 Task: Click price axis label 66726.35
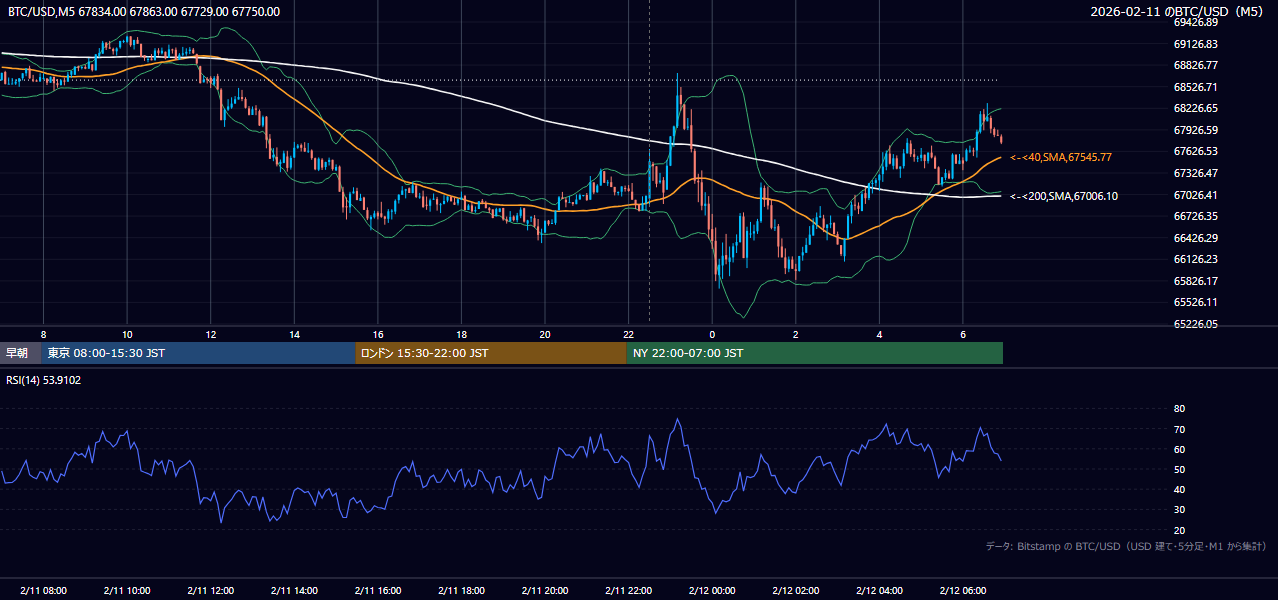tap(1195, 216)
